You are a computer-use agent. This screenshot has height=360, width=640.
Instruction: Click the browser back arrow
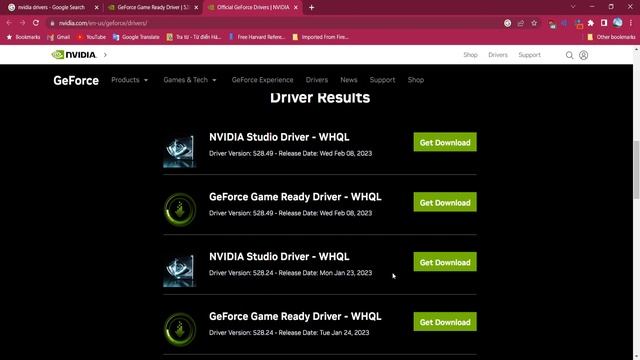click(x=9, y=23)
